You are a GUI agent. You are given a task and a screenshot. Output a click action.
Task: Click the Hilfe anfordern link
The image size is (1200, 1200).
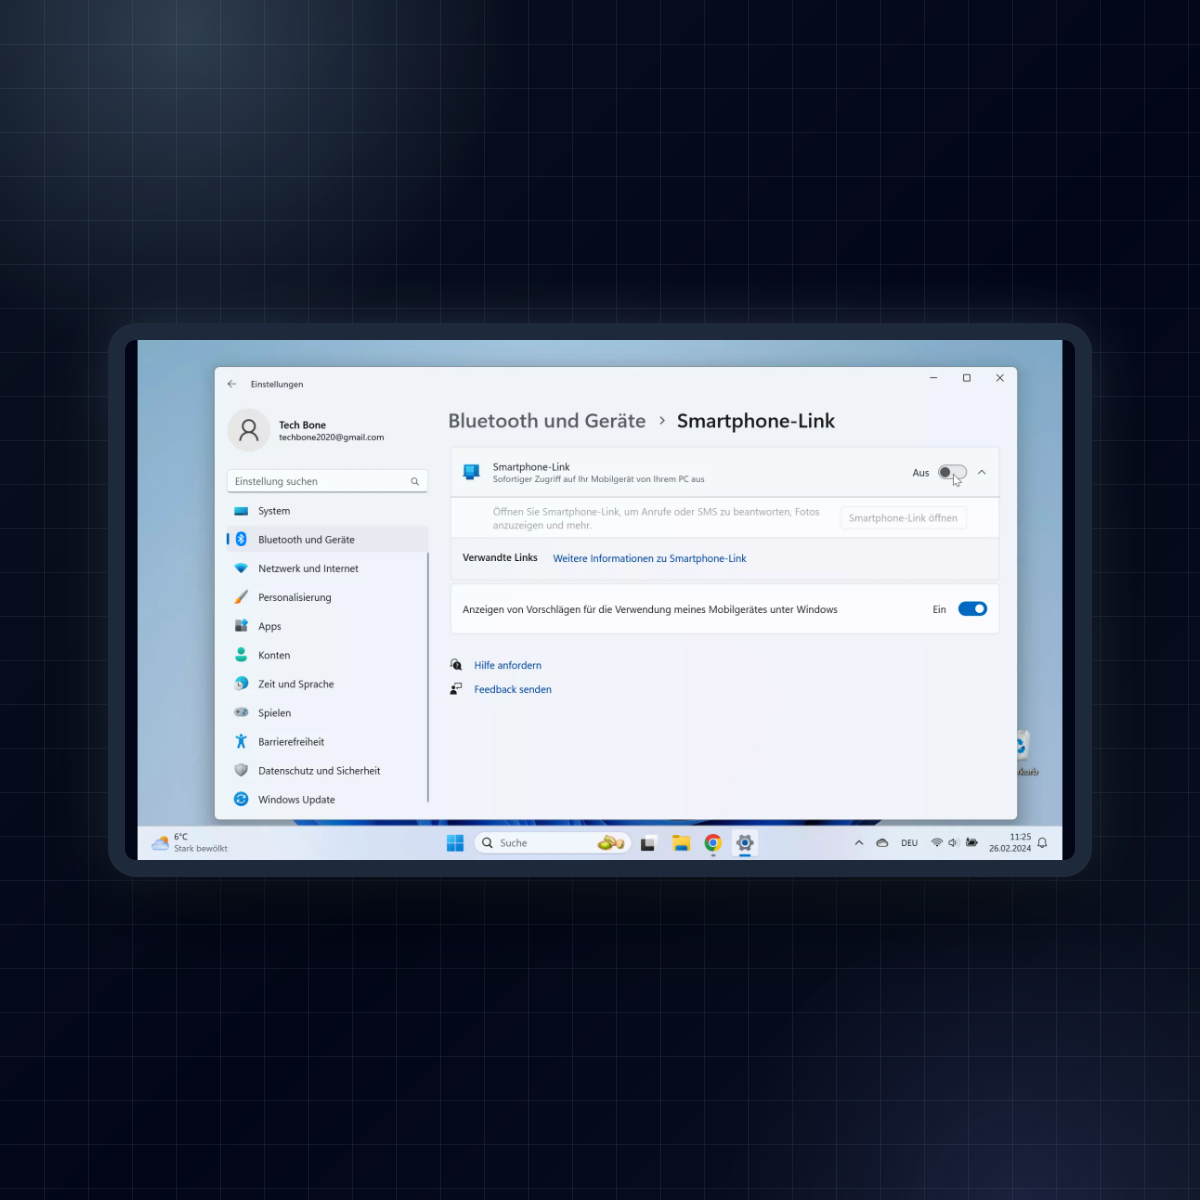point(508,665)
